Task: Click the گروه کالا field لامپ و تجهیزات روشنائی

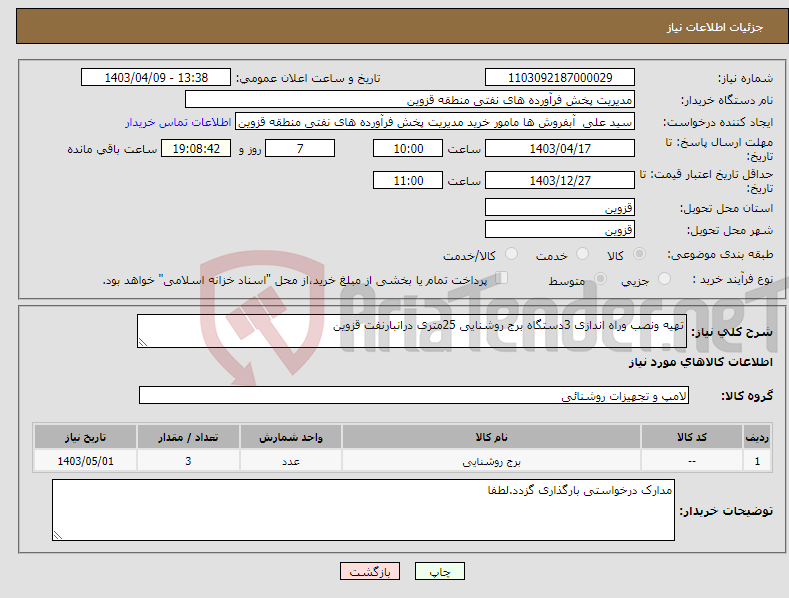Action: 414,395
